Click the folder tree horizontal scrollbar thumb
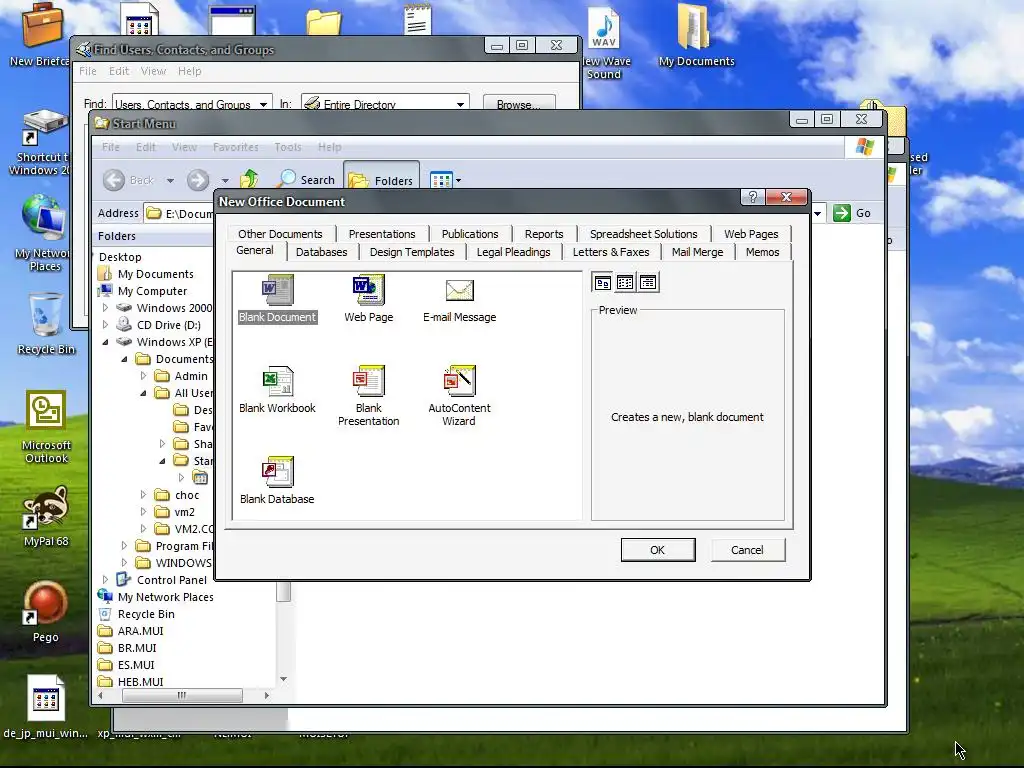 coord(182,696)
